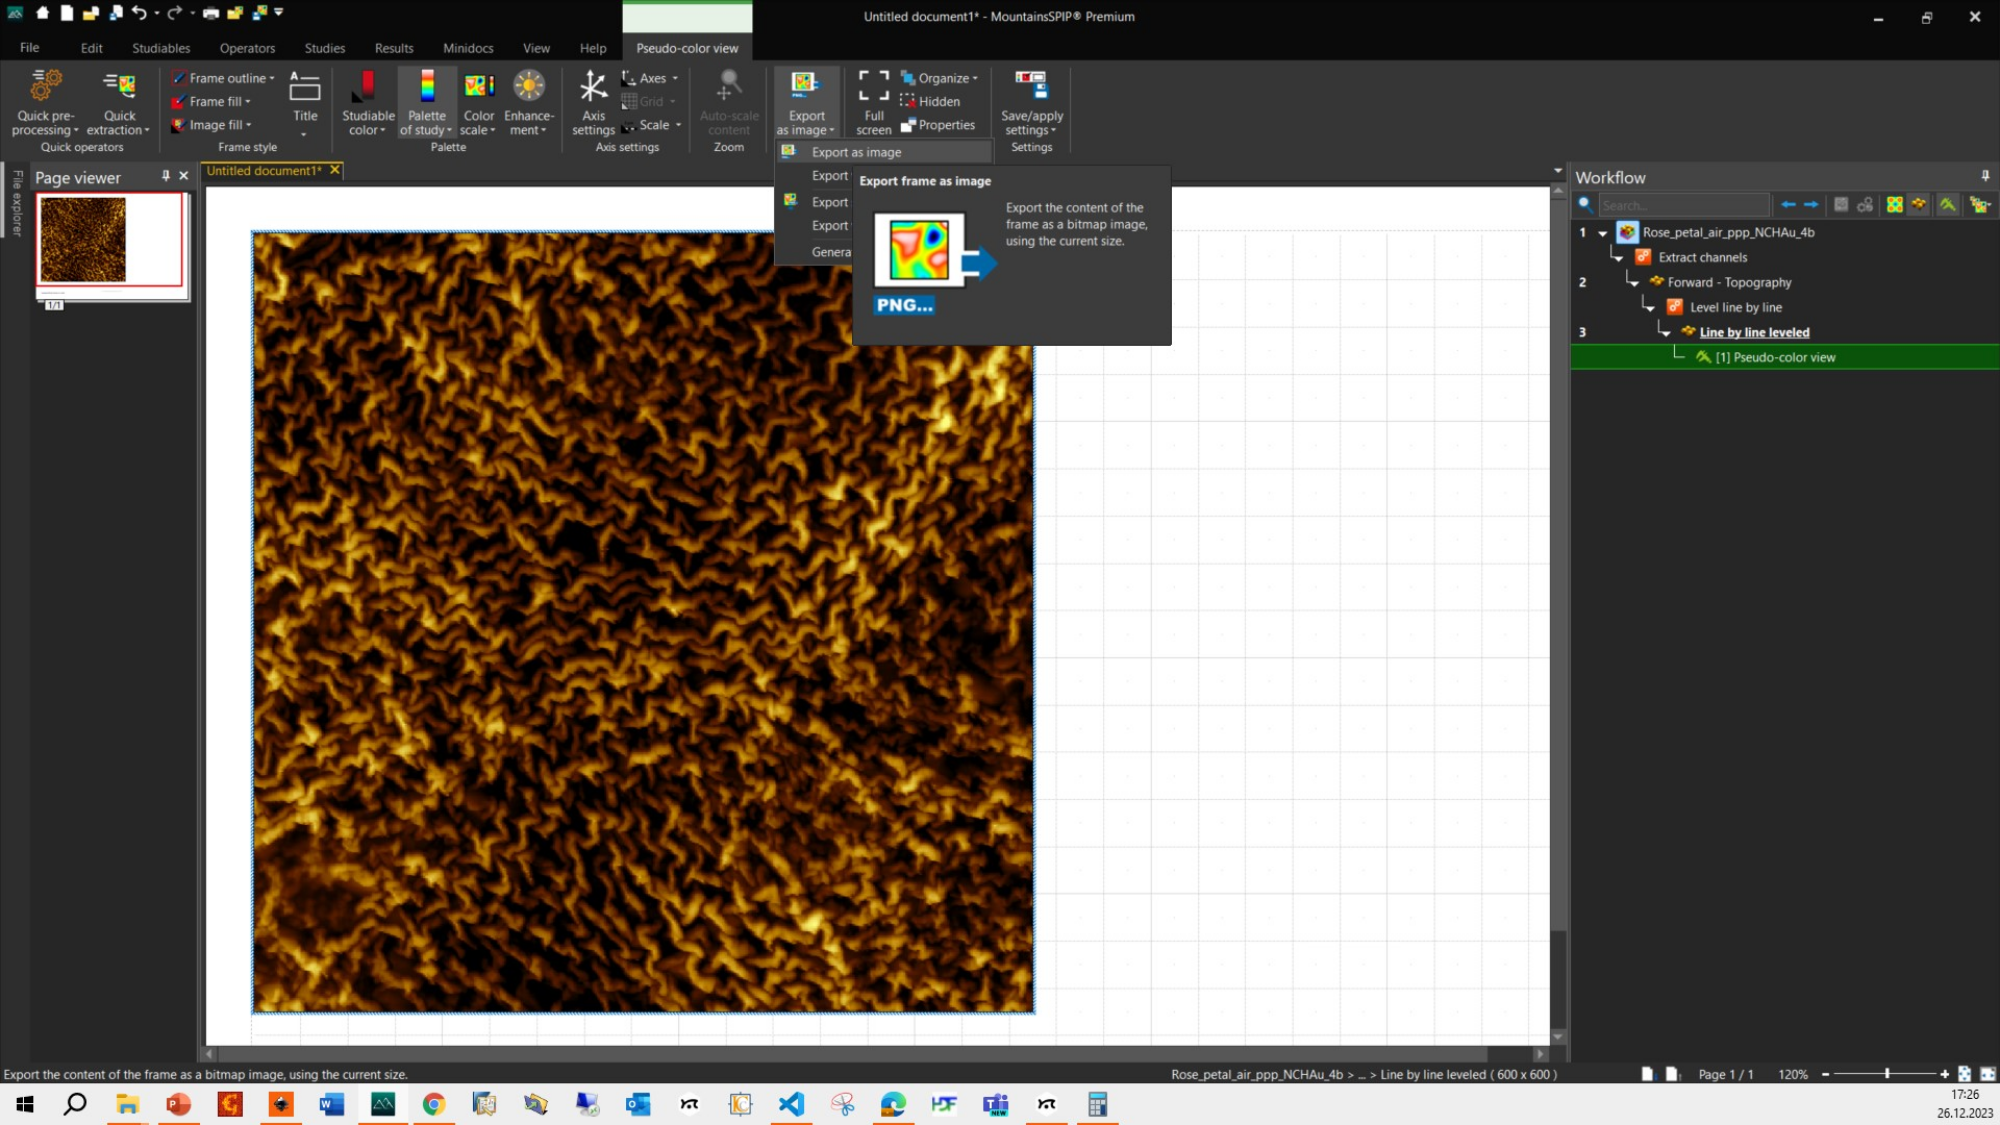The image size is (2000, 1125).
Task: Select Level line by line operator
Action: click(x=1735, y=307)
